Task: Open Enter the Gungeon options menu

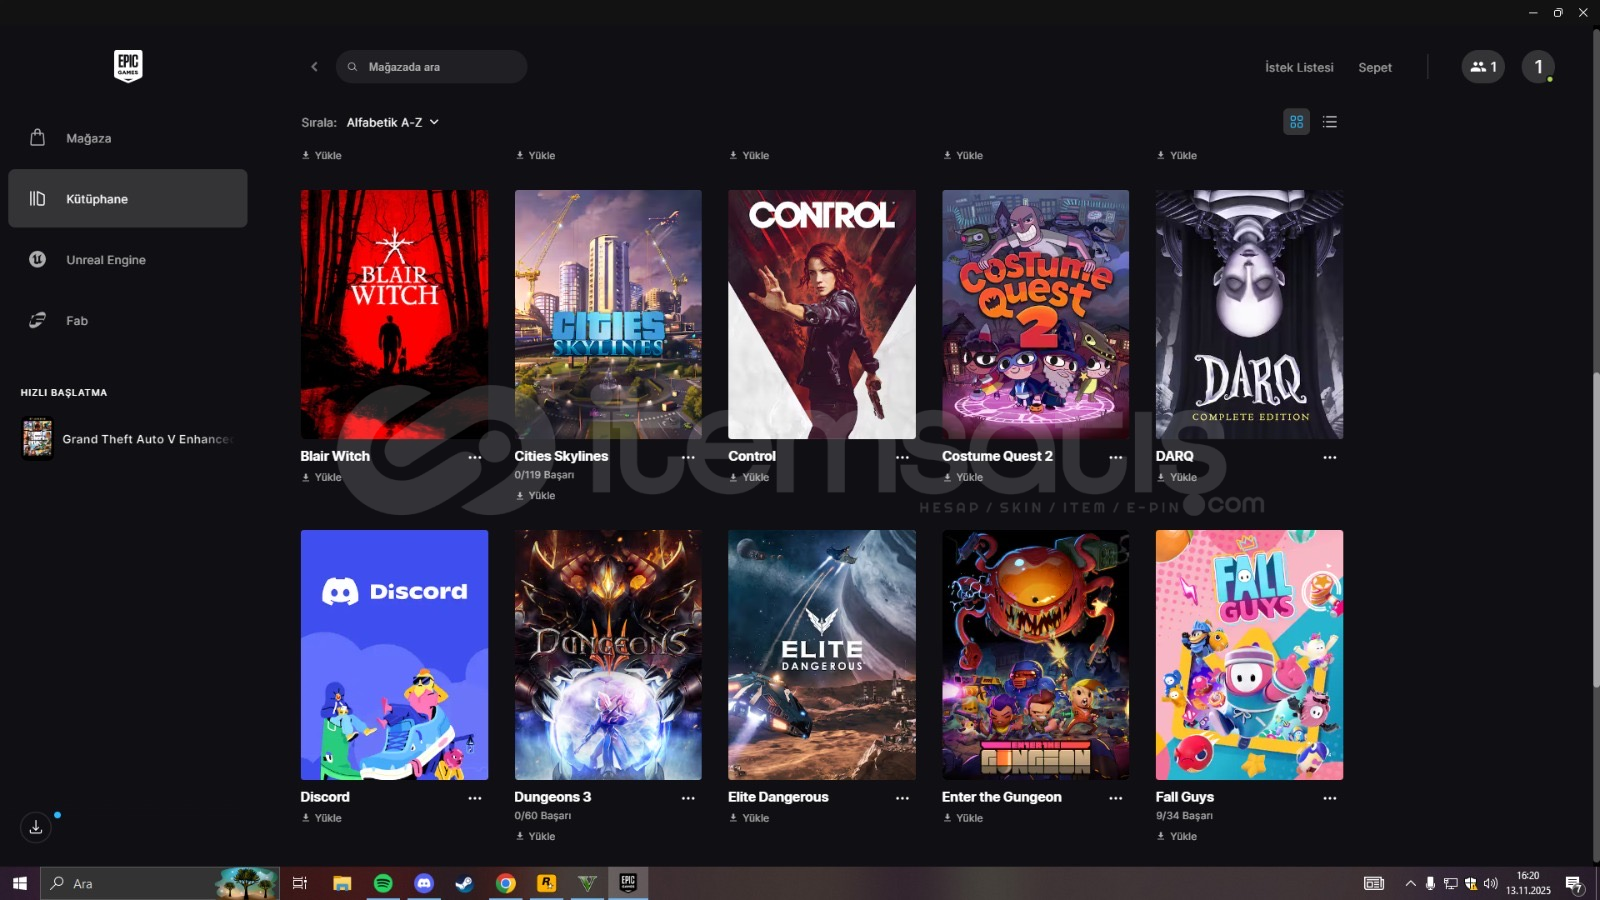Action: click(1116, 798)
